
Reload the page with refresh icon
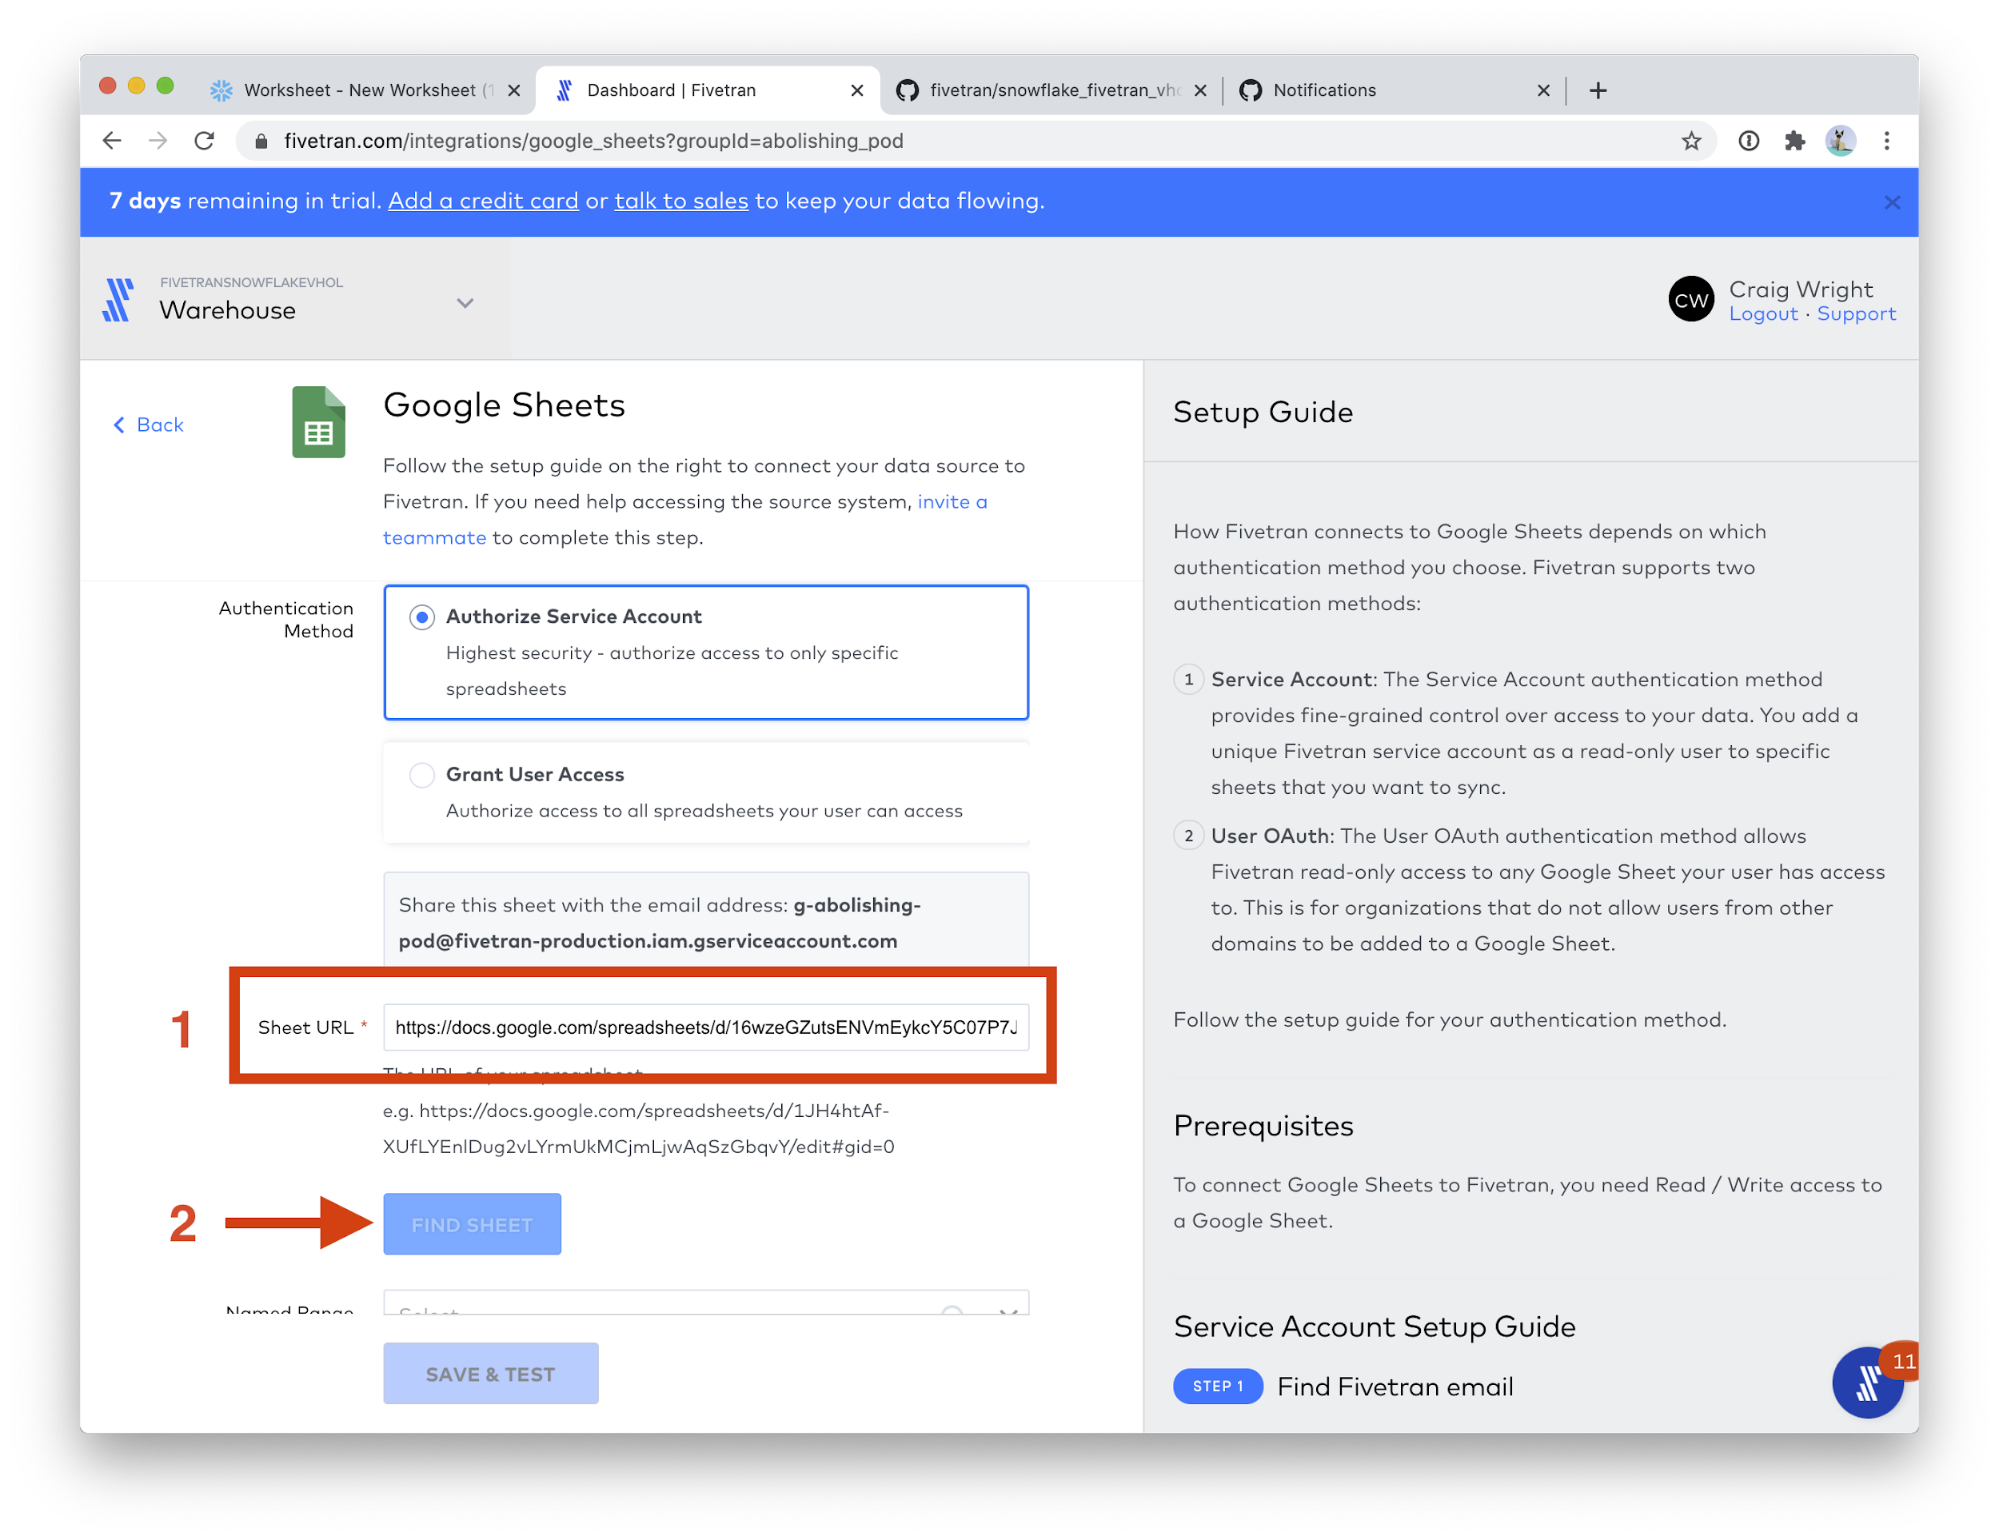(205, 141)
